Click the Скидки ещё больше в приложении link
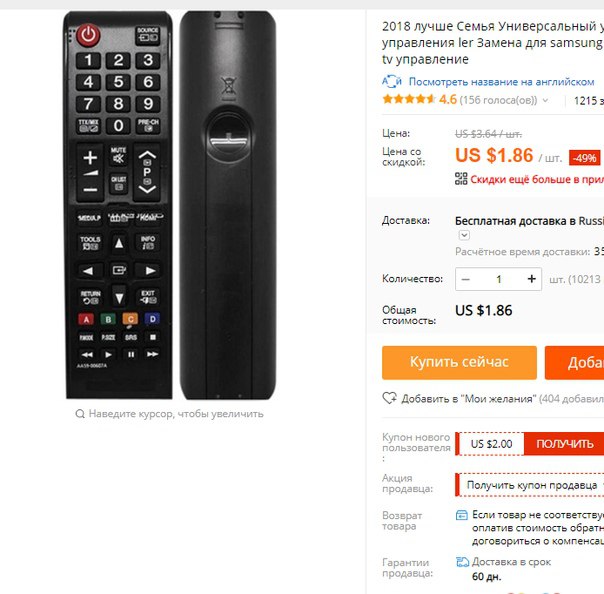This screenshot has width=604, height=594. (x=537, y=179)
